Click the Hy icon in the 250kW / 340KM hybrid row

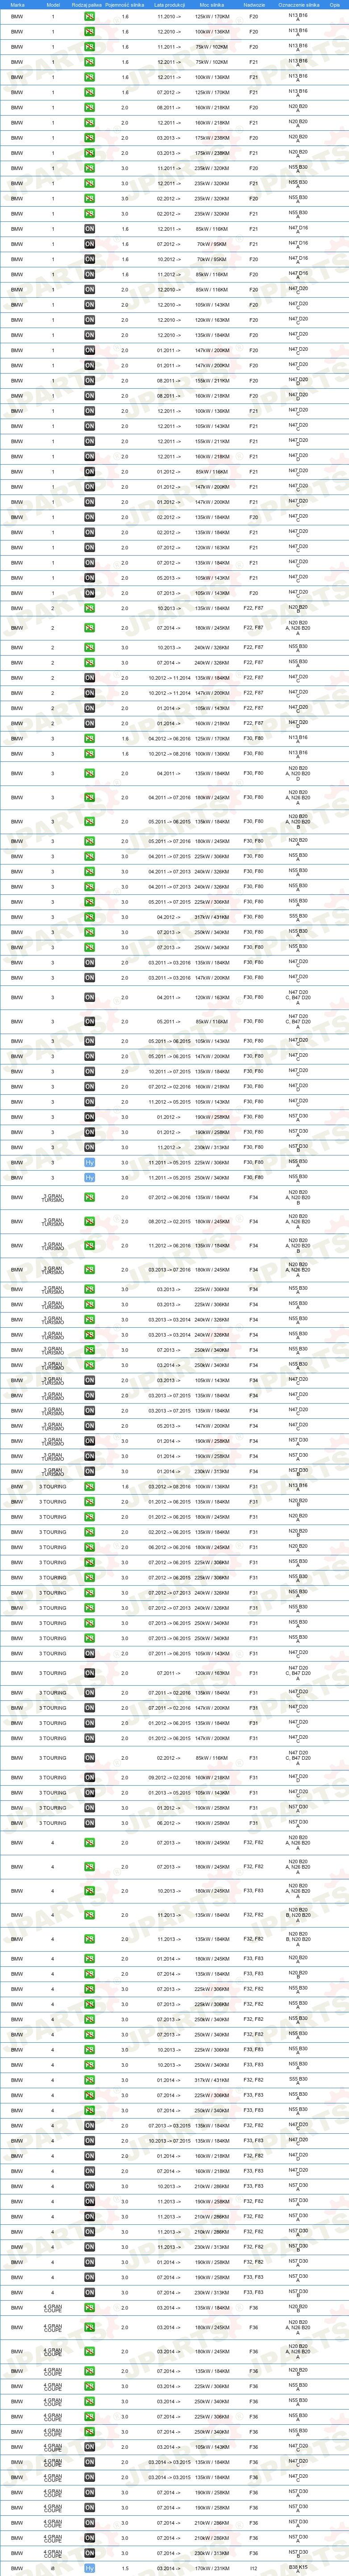89,1177
